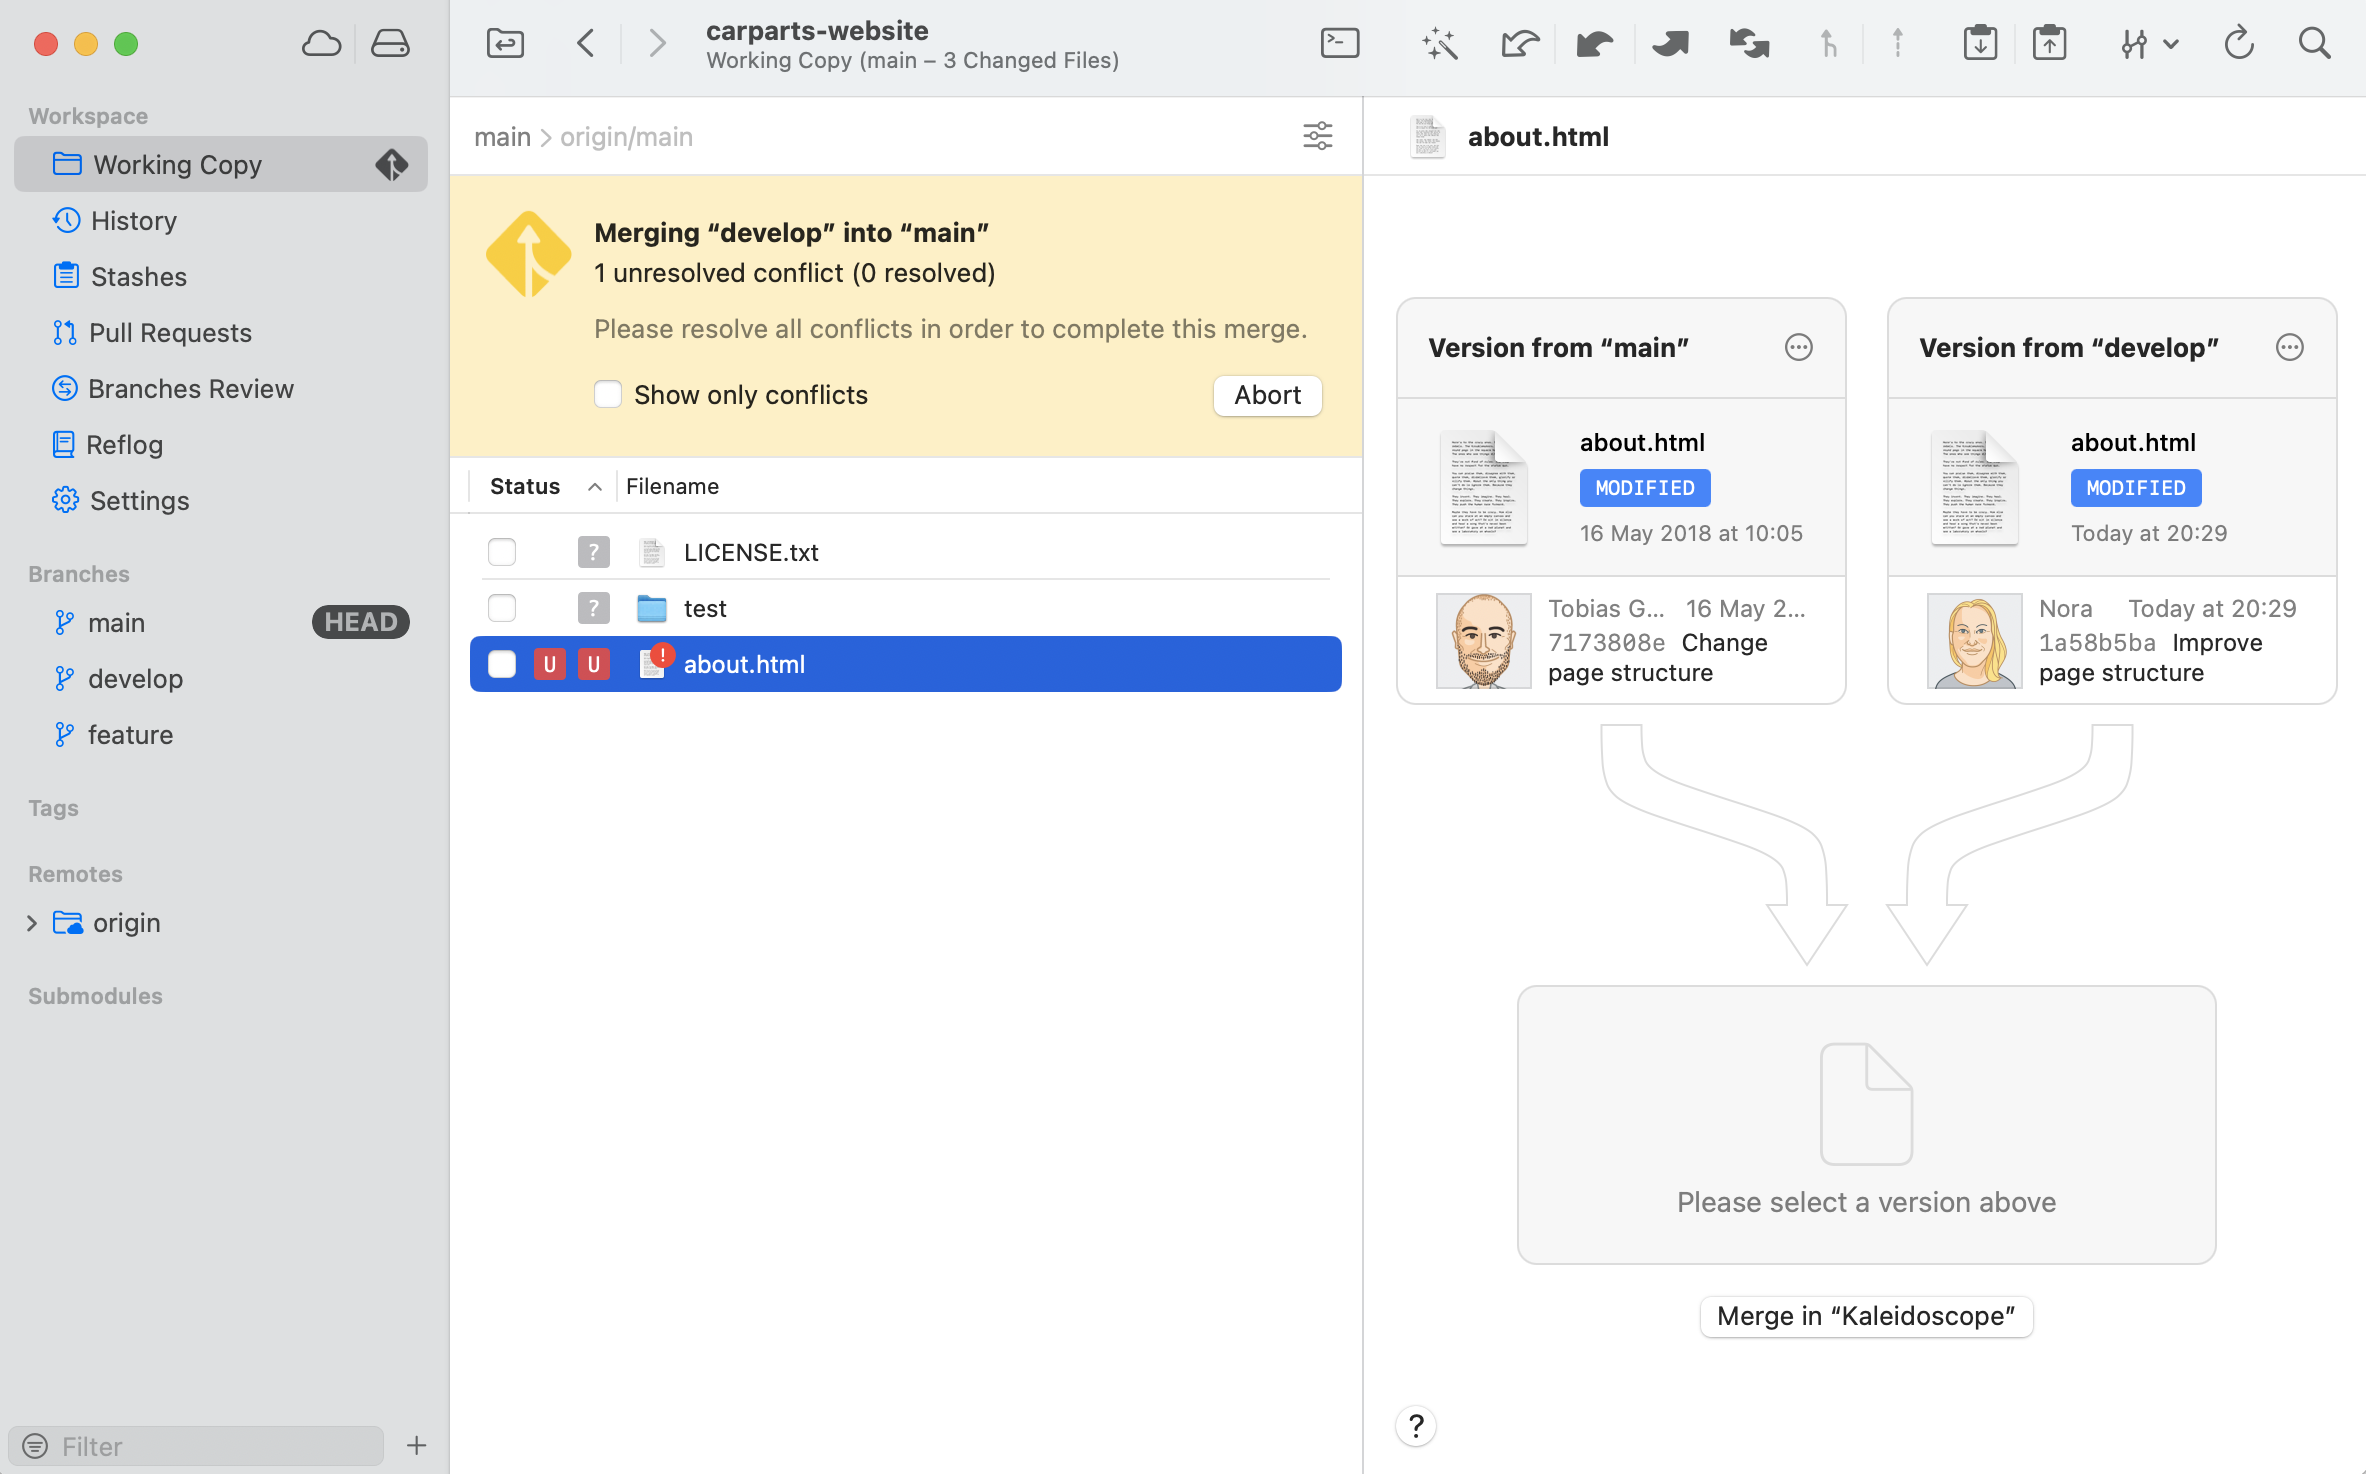The image size is (2366, 1474).
Task: Enable Show only conflicts checkbox
Action: point(608,394)
